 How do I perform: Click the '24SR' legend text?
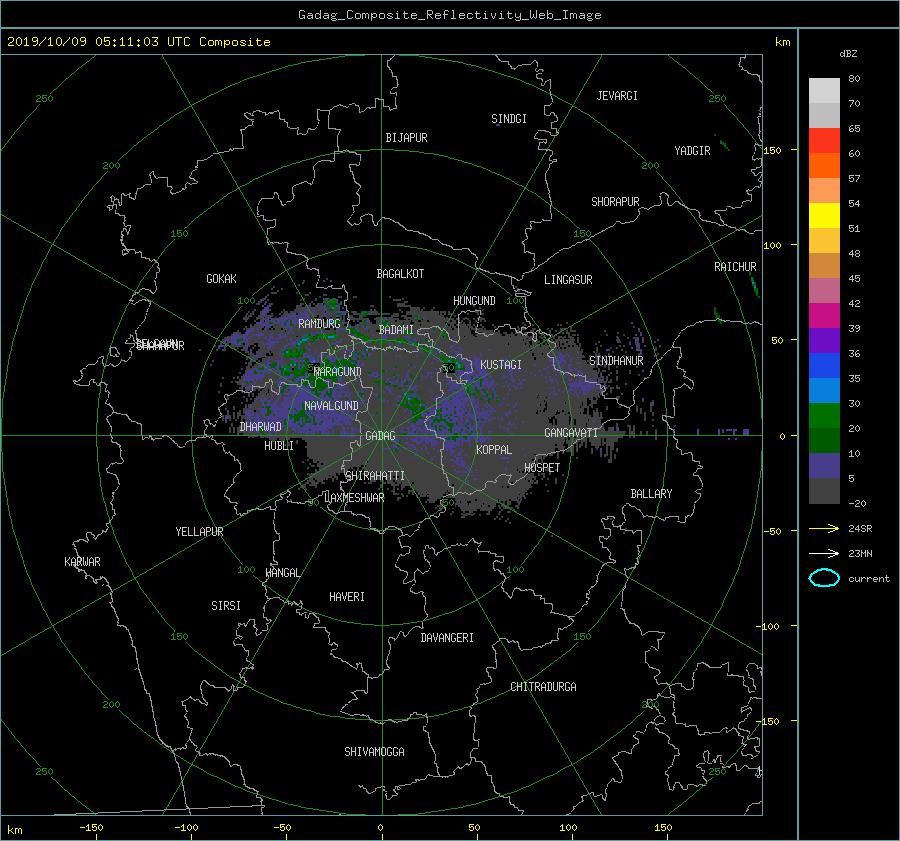(860, 529)
